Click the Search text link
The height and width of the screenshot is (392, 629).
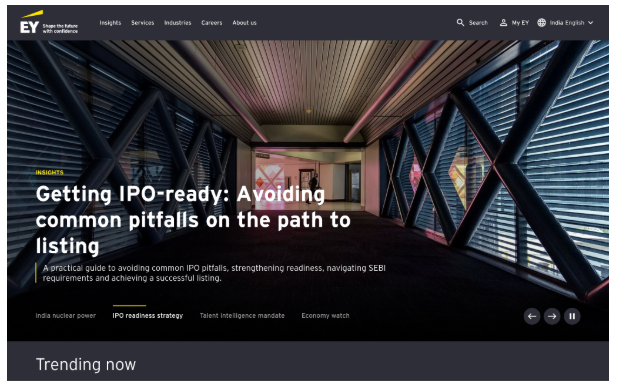[478, 23]
